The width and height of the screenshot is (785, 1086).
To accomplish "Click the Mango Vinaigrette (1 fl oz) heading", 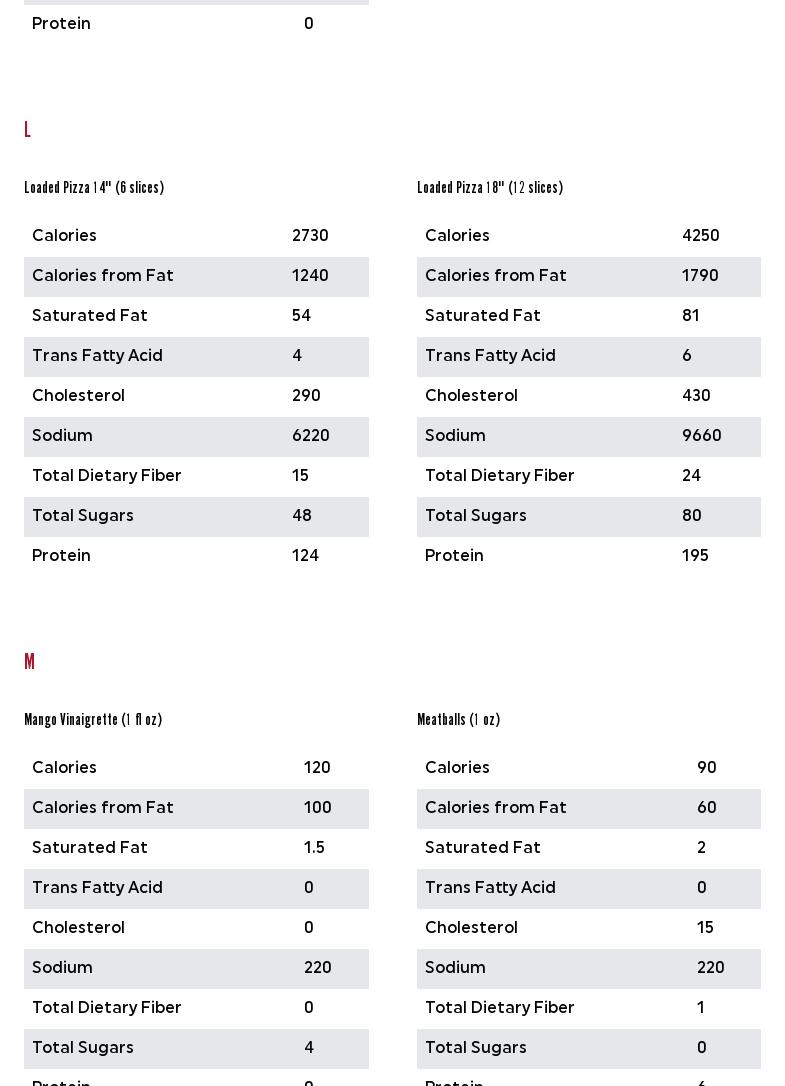I will coord(93,720).
